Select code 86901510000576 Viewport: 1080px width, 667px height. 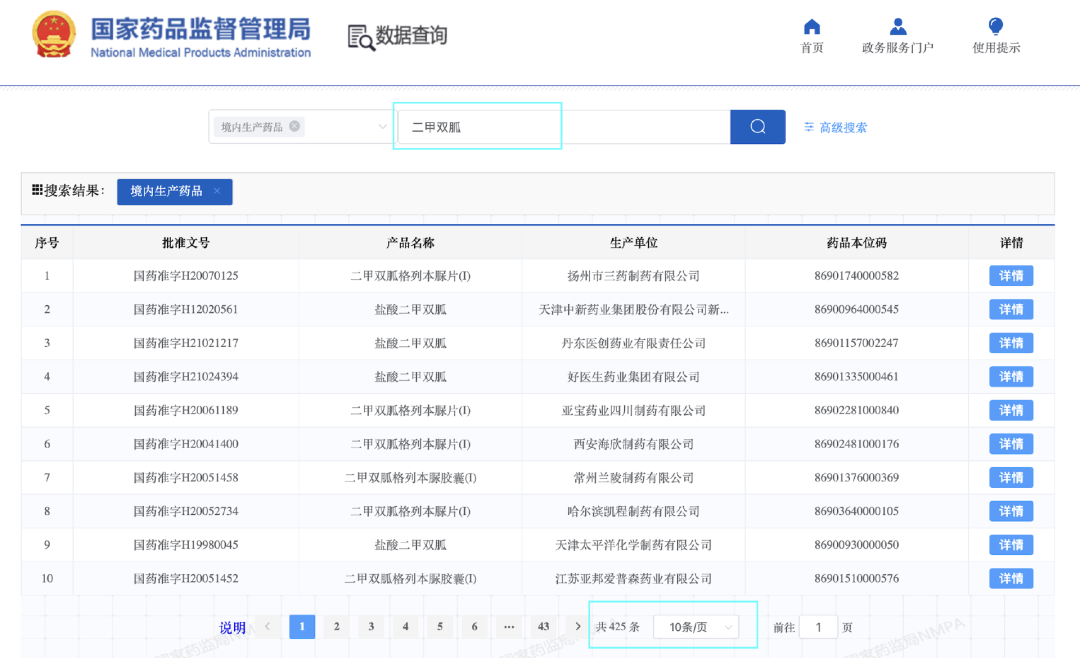[x=856, y=579]
